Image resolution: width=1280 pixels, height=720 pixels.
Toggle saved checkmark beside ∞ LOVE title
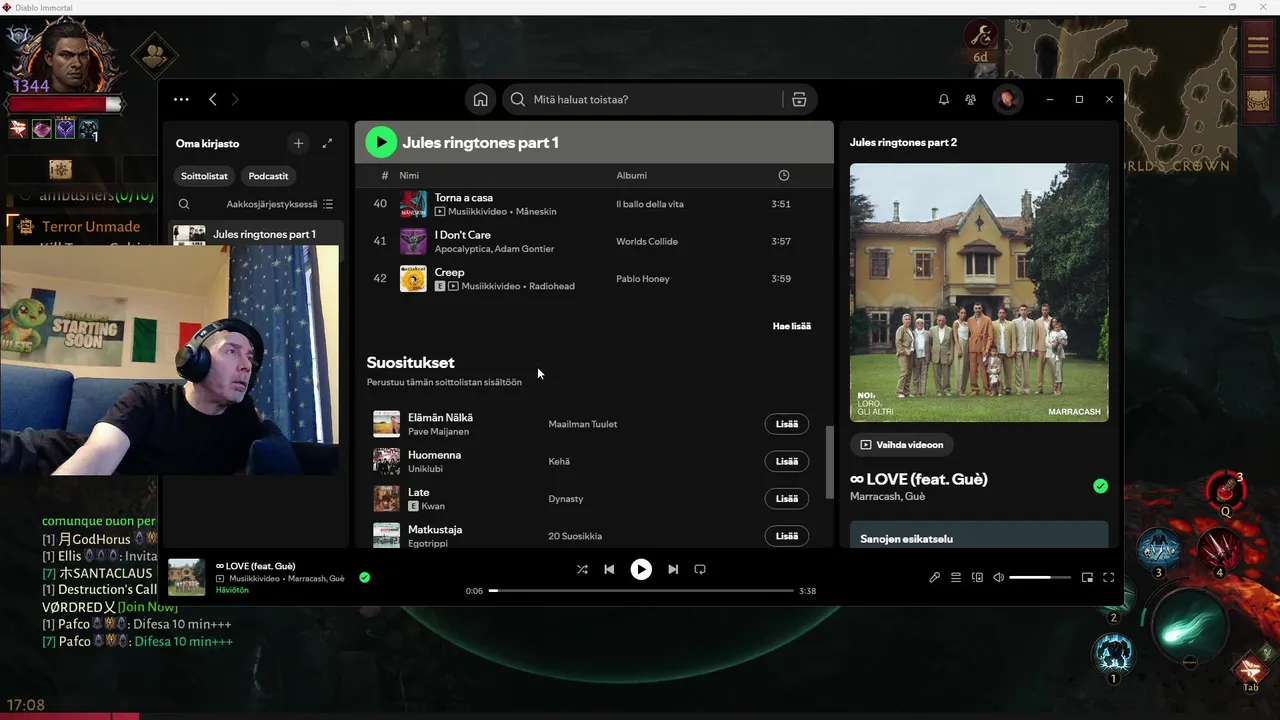(x=1100, y=486)
